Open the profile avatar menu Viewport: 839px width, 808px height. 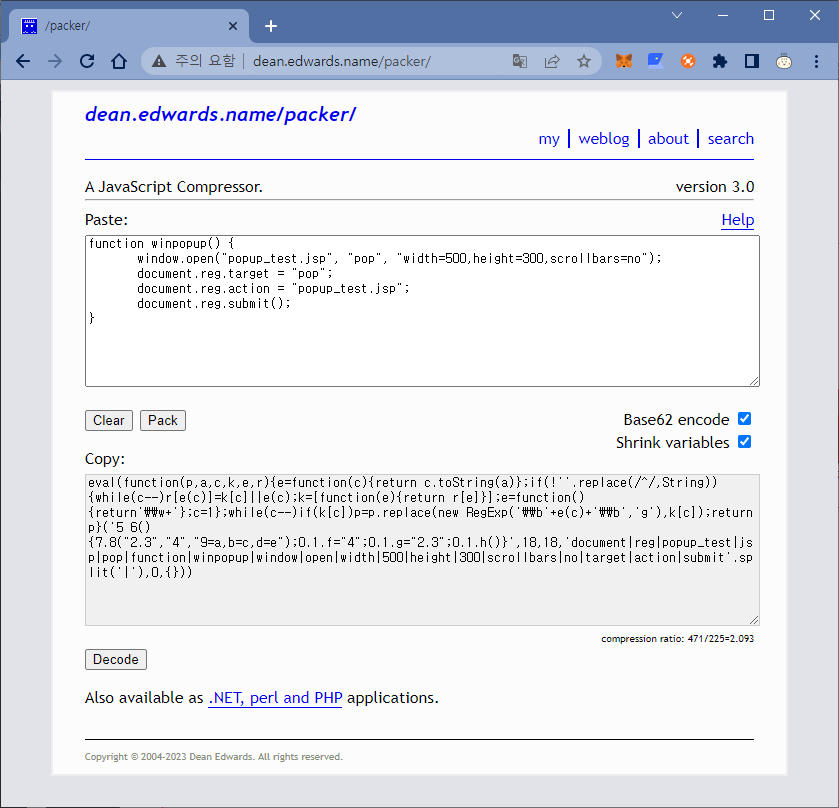784,62
